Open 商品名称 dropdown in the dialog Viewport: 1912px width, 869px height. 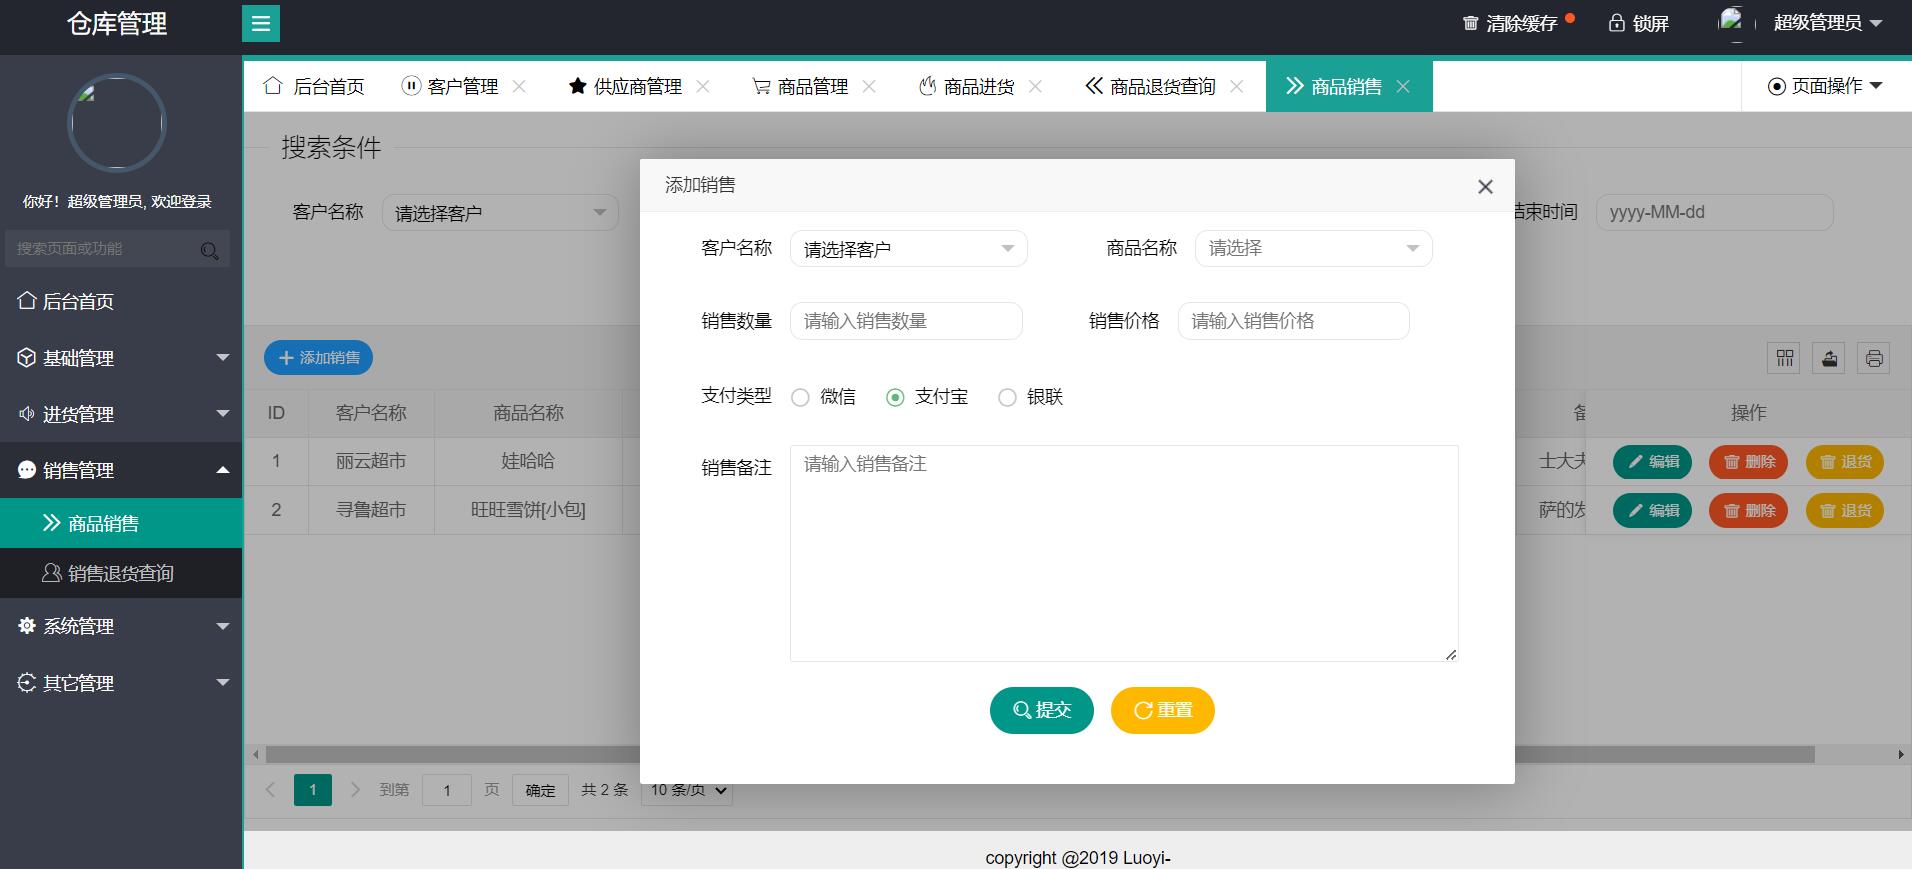click(x=1313, y=249)
